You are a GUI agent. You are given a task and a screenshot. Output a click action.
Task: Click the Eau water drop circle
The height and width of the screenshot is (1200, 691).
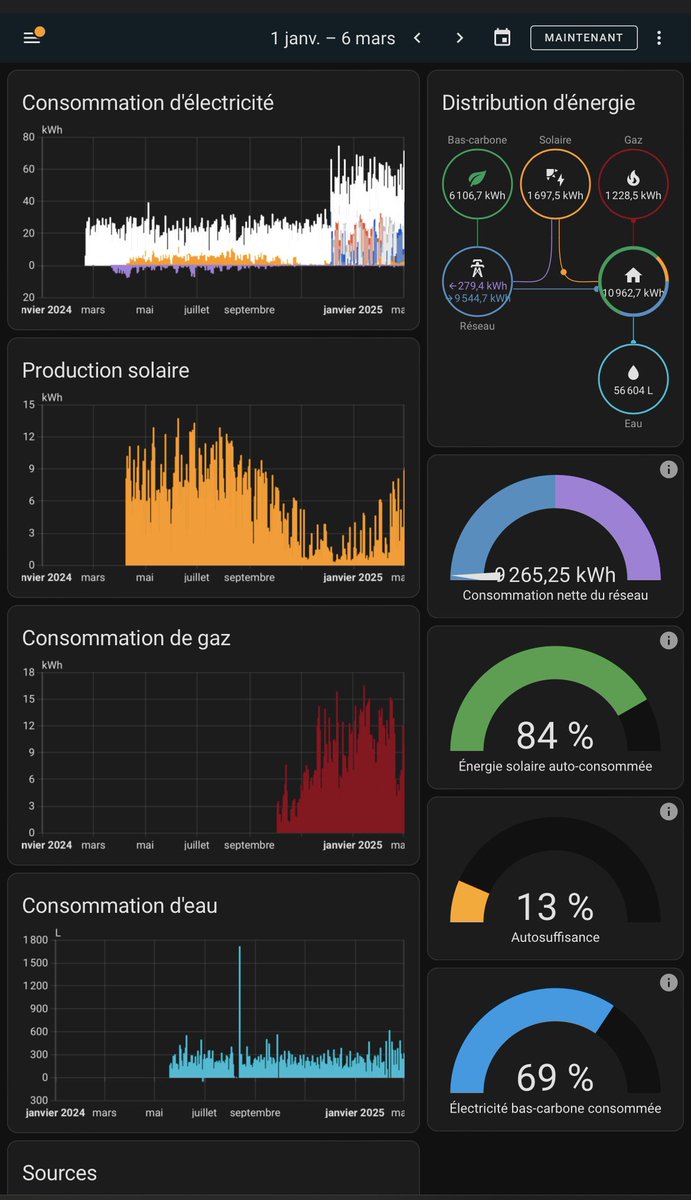click(x=633, y=379)
